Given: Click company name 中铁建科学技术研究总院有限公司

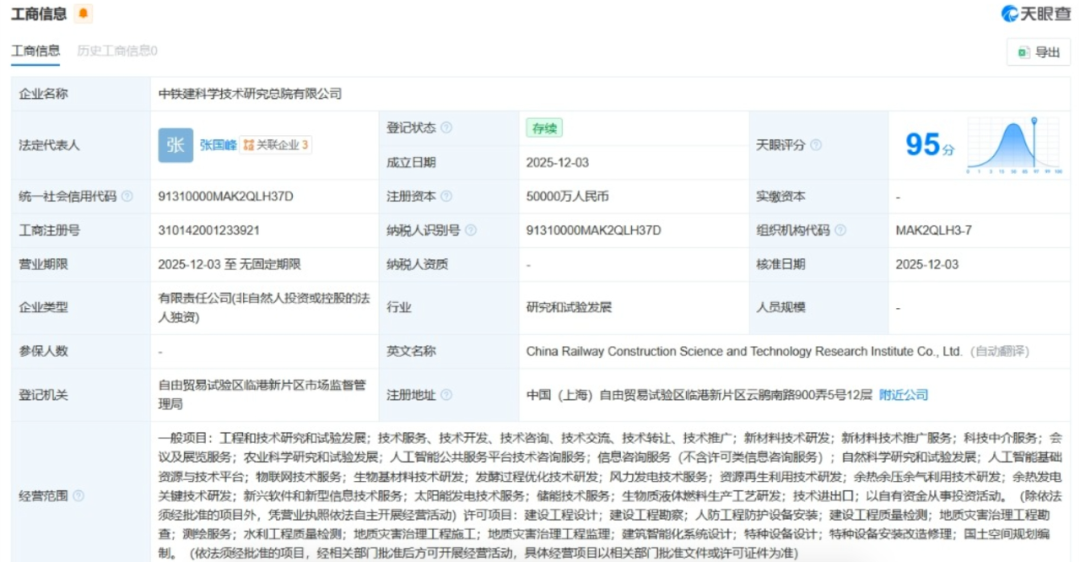Looking at the screenshot, I should pos(250,94).
